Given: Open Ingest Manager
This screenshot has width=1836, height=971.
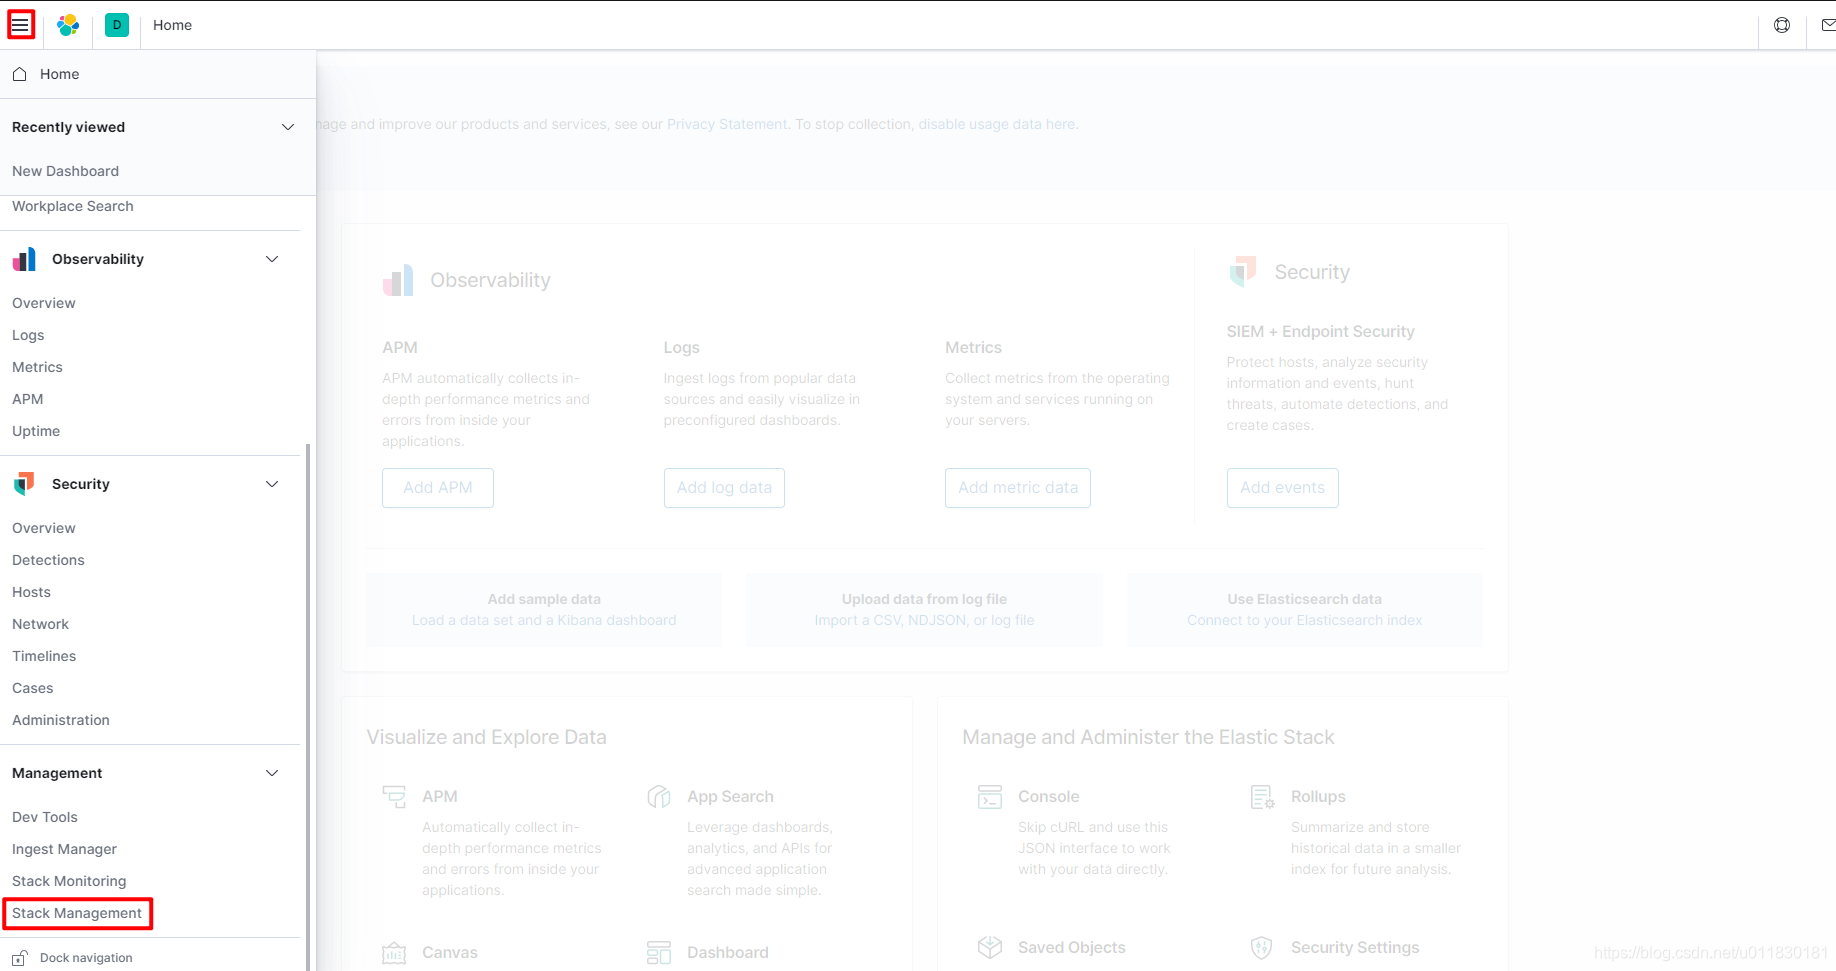Looking at the screenshot, I should [64, 849].
